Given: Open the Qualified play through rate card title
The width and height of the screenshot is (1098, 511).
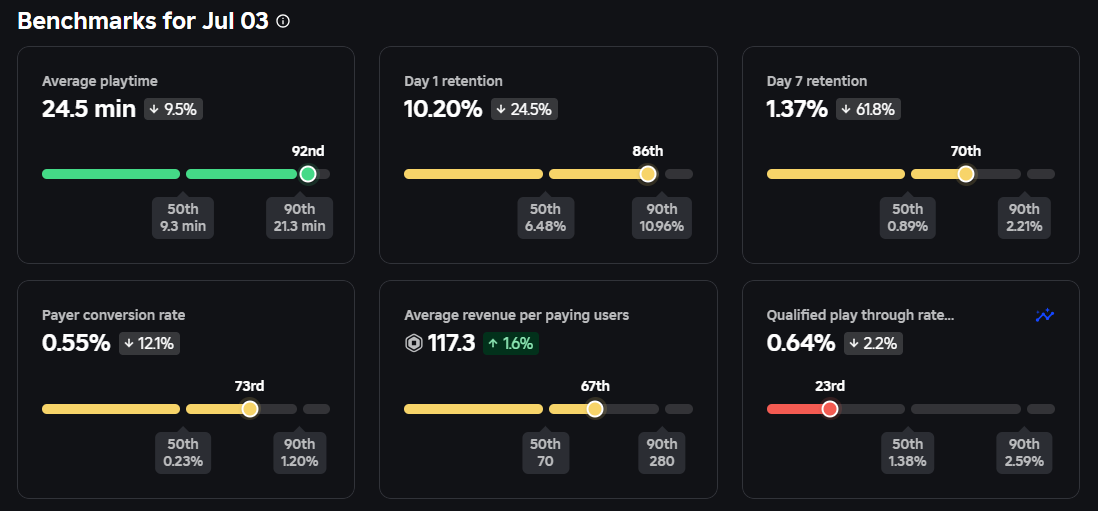Looking at the screenshot, I should (x=860, y=315).
